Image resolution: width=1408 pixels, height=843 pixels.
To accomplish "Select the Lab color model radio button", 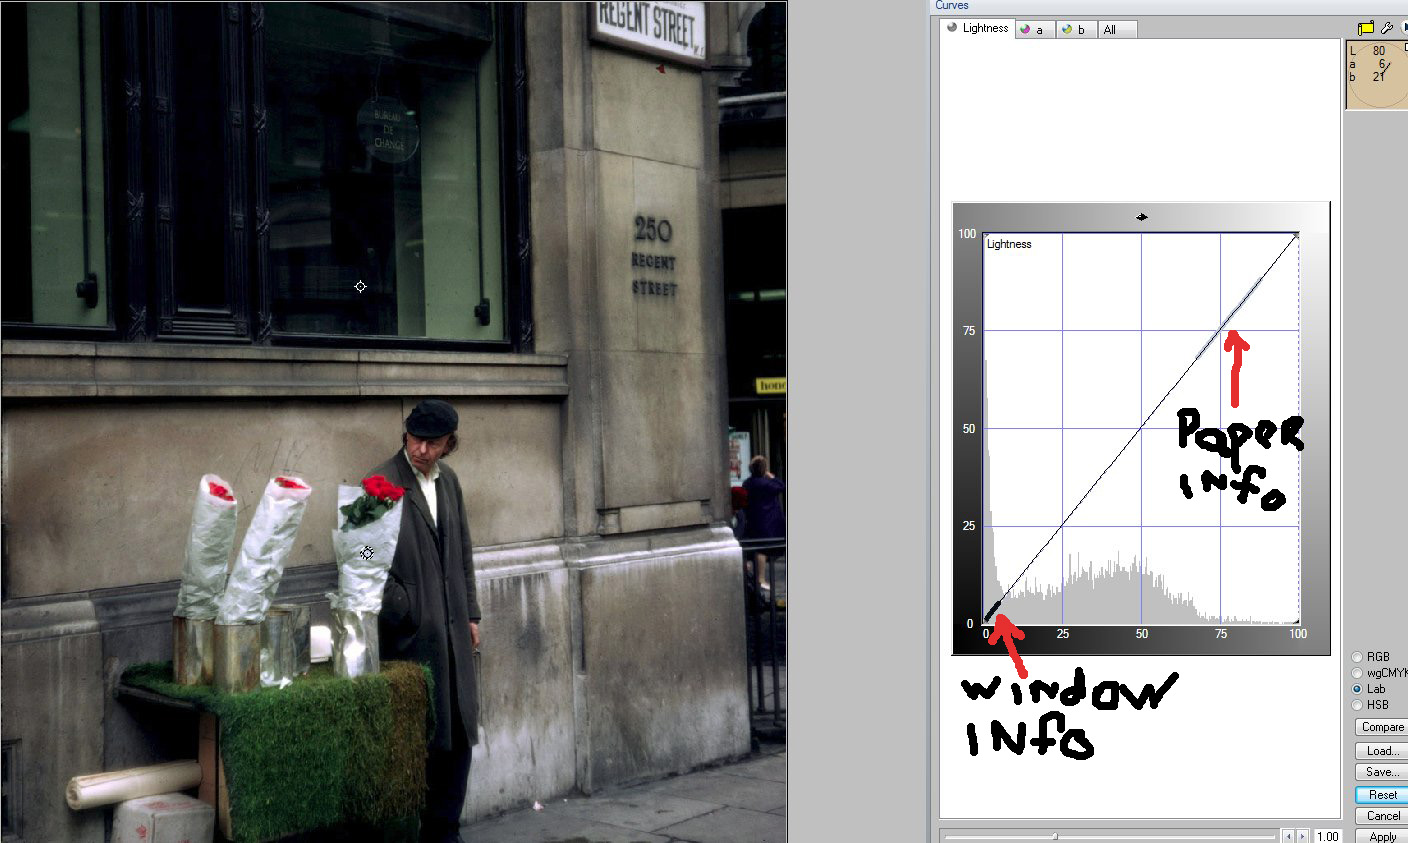I will click(x=1358, y=689).
